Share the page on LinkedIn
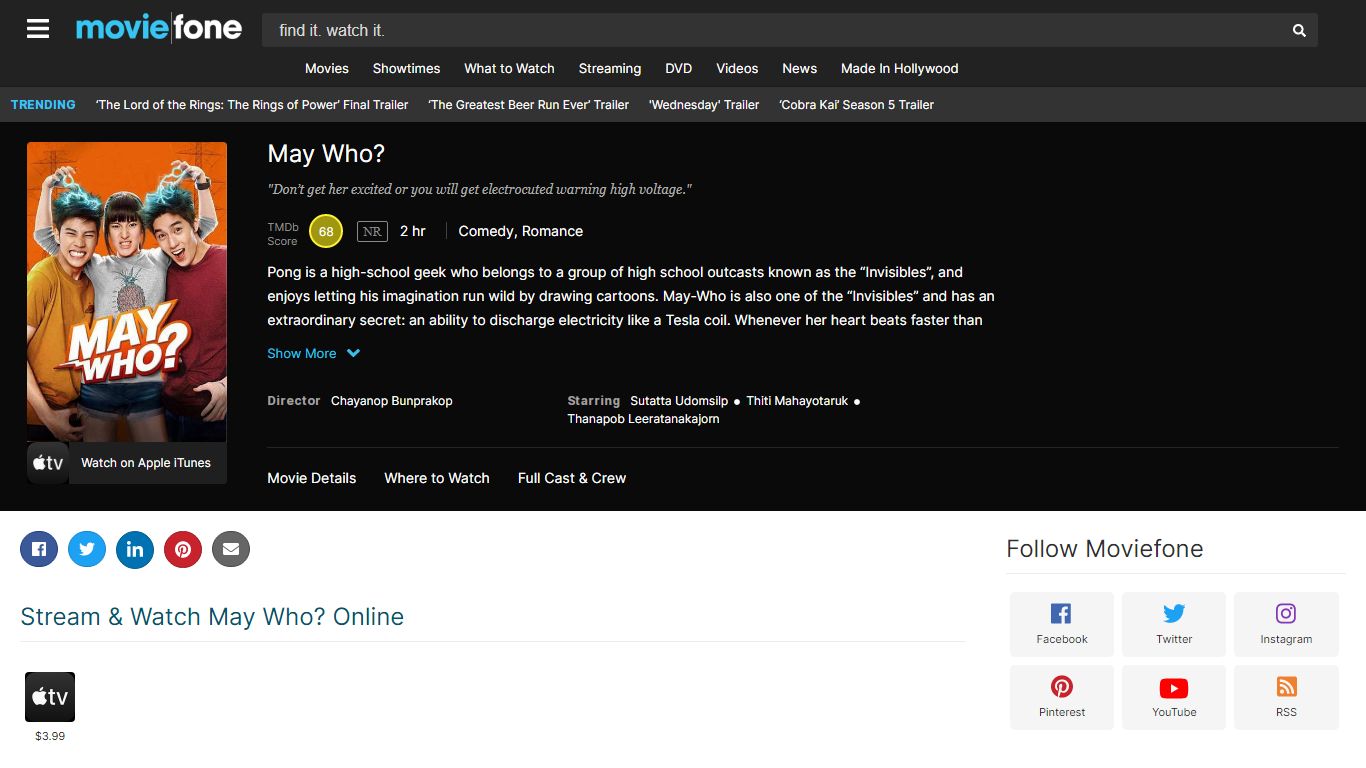1366x768 pixels. coord(135,549)
